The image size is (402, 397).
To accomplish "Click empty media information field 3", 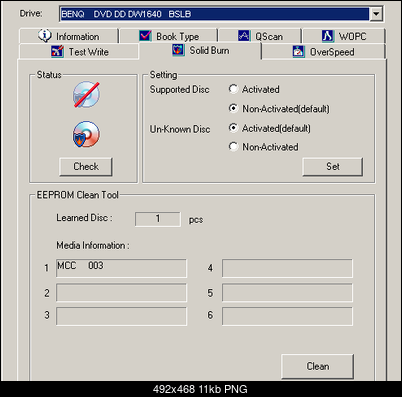I will (121, 316).
